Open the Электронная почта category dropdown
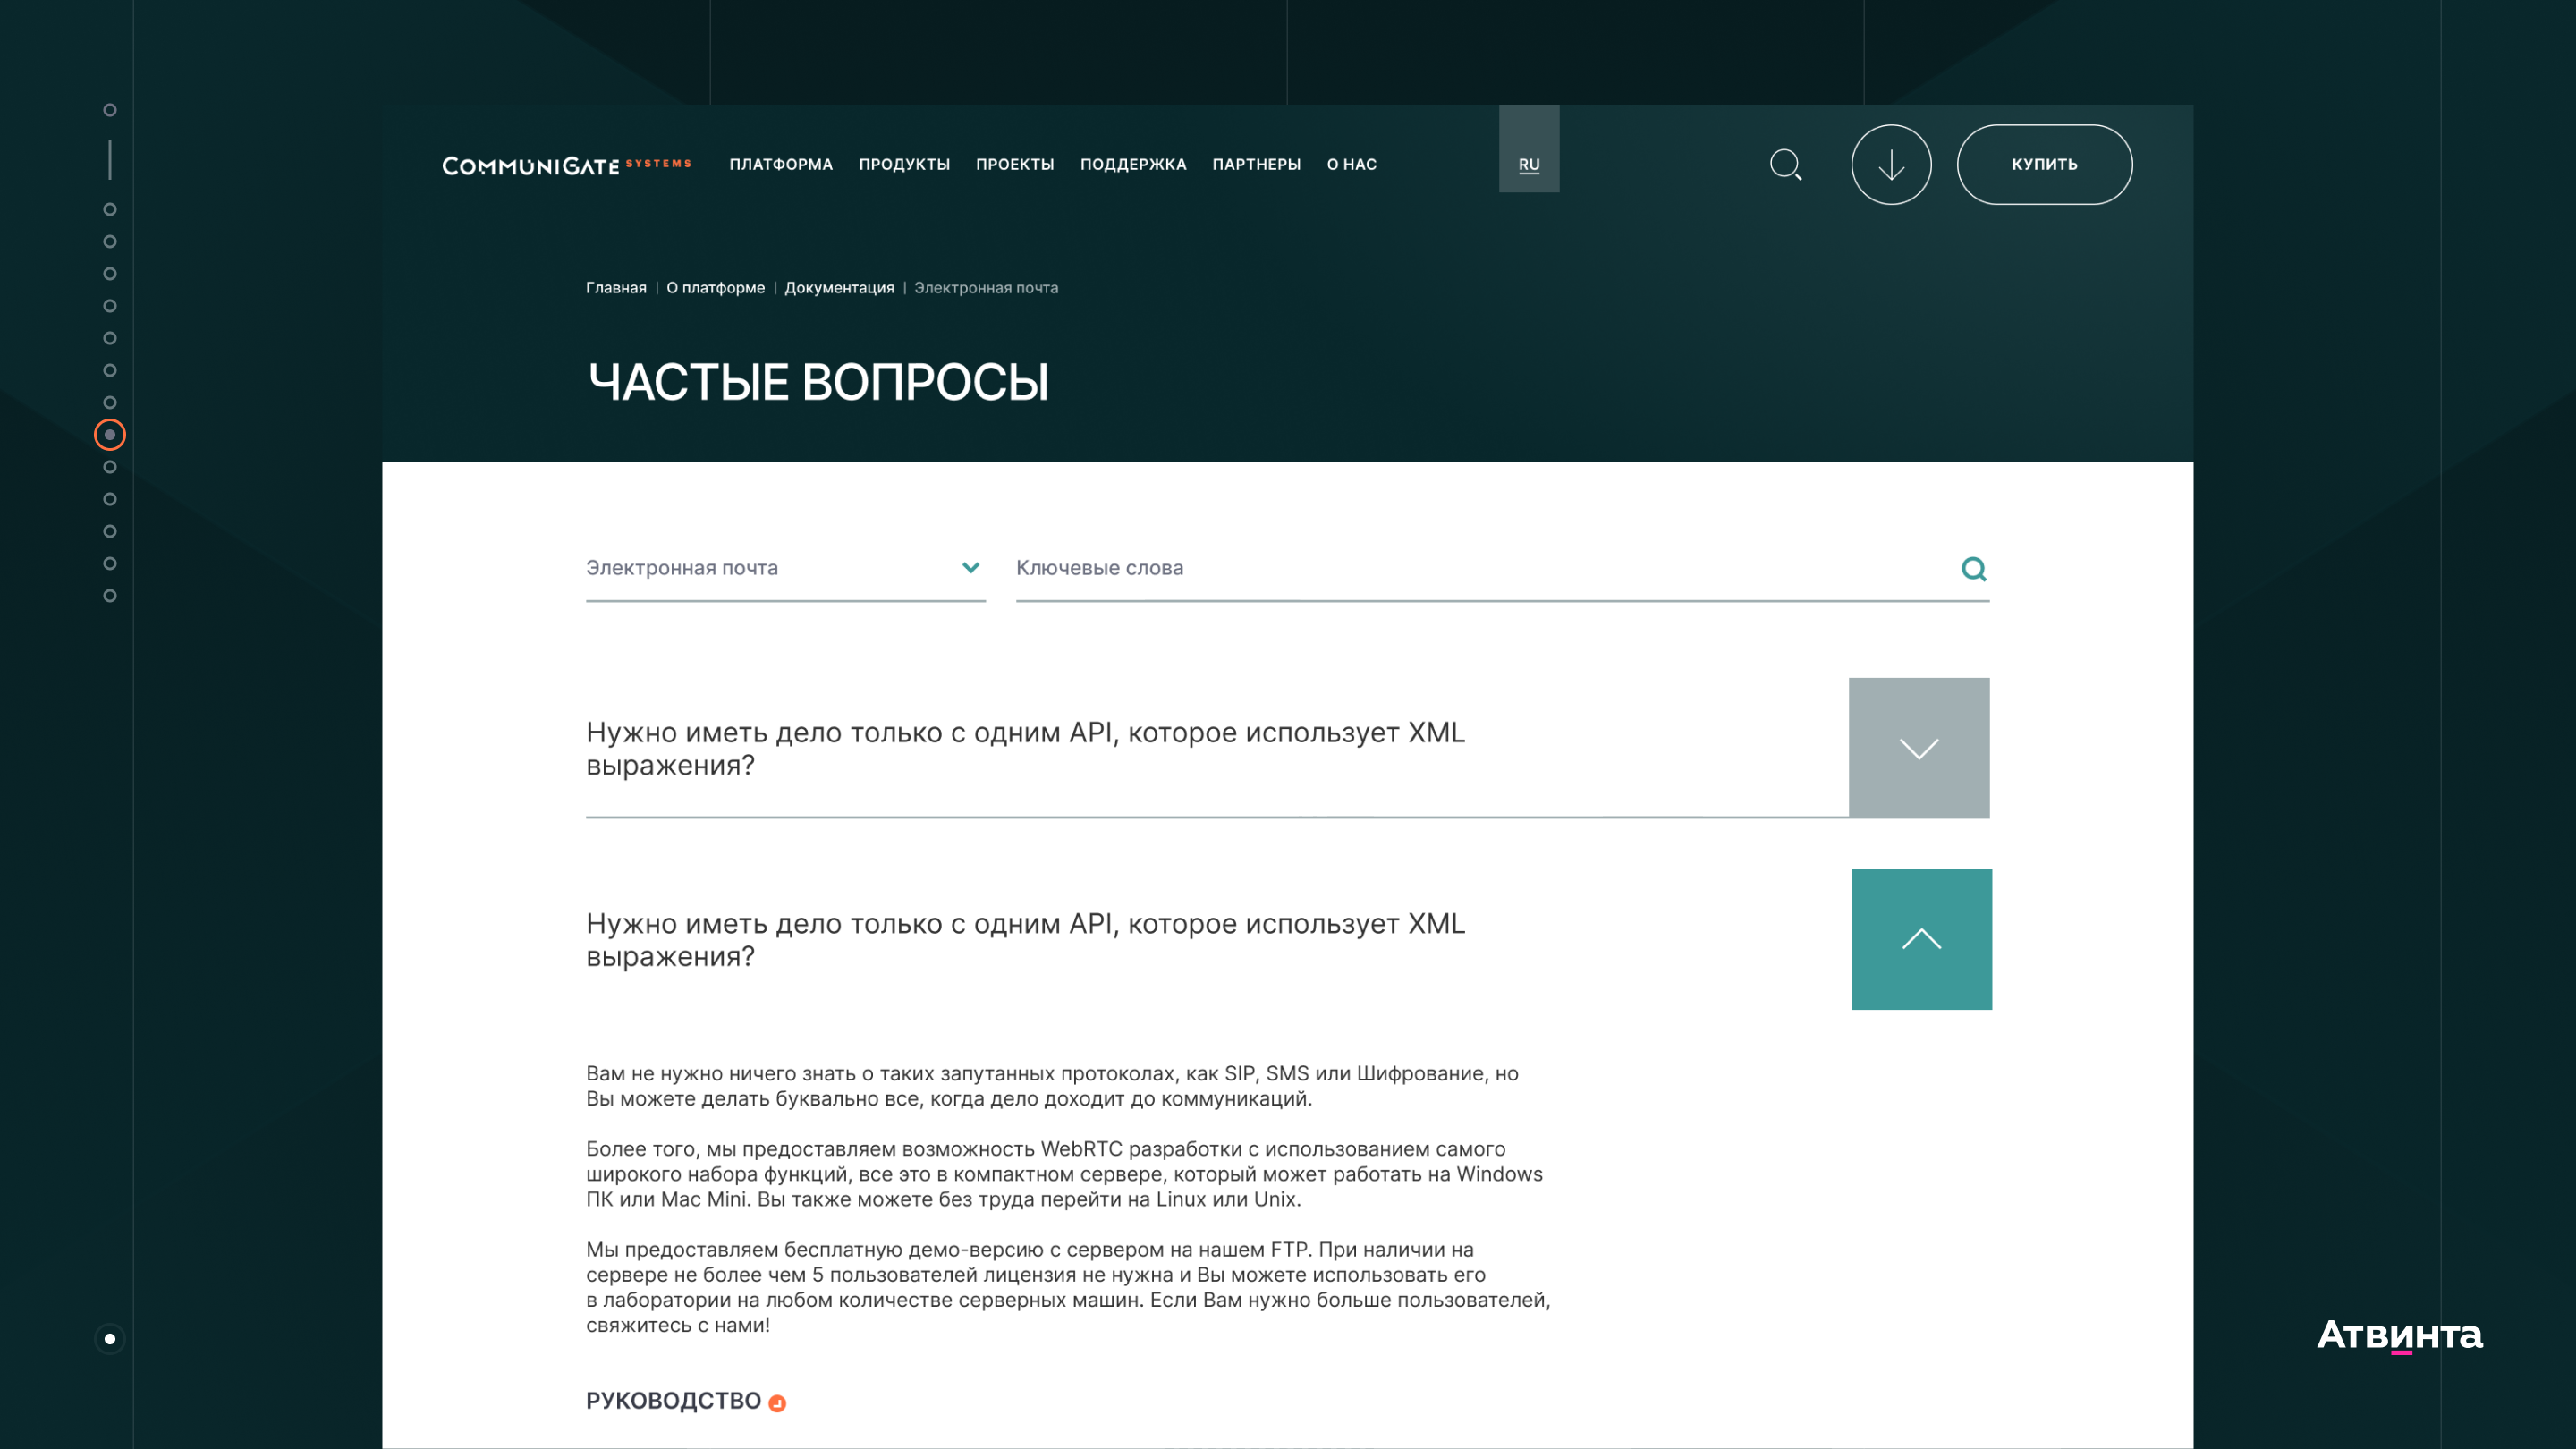The image size is (2576, 1449). (x=785, y=568)
